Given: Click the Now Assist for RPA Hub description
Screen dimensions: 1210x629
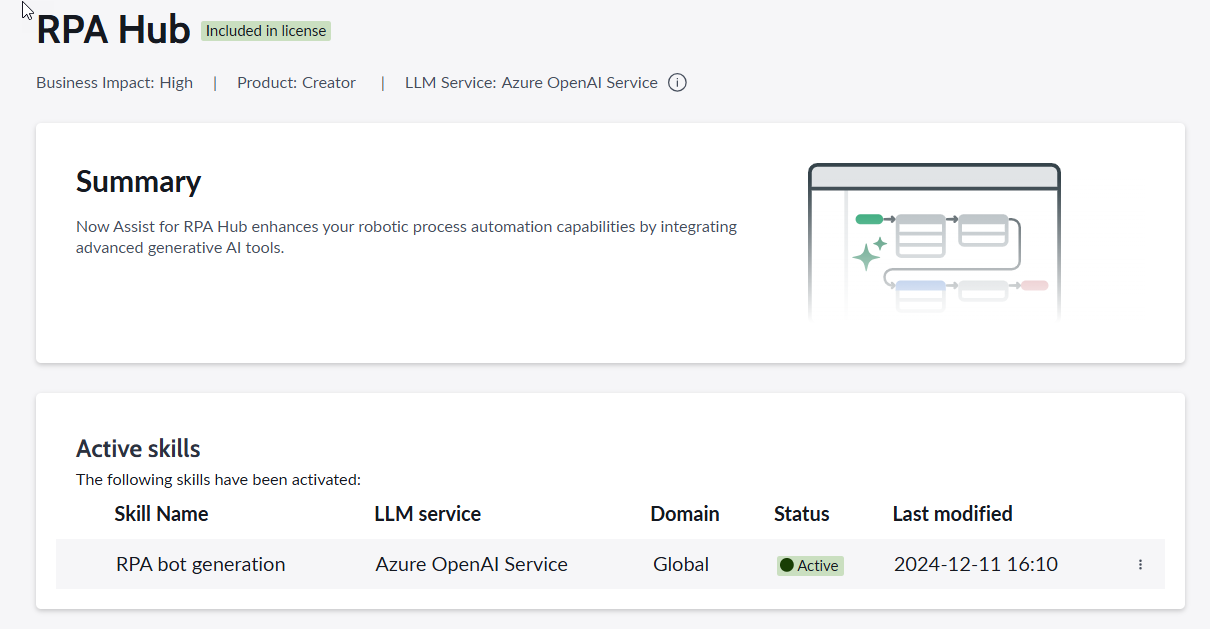Looking at the screenshot, I should (406, 237).
